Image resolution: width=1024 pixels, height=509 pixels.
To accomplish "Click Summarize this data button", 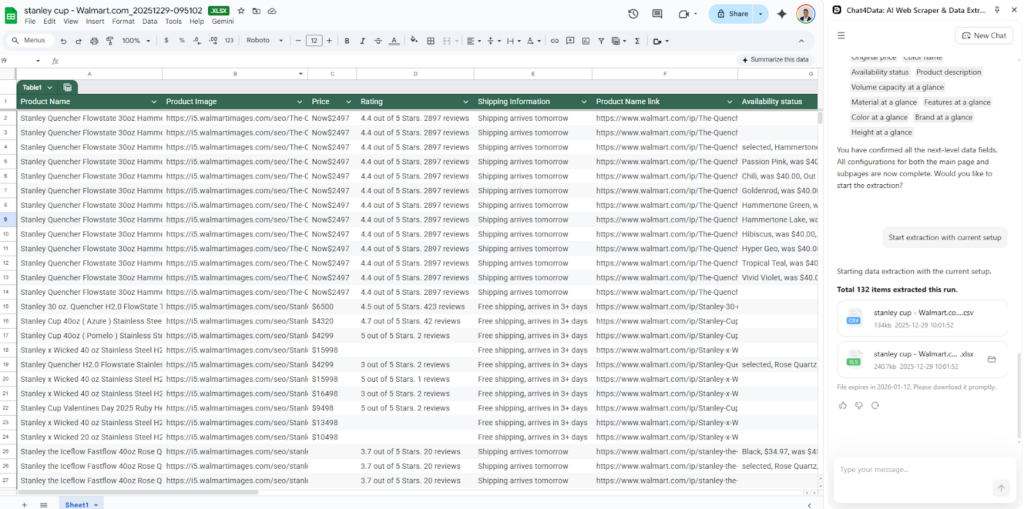I will coord(775,59).
